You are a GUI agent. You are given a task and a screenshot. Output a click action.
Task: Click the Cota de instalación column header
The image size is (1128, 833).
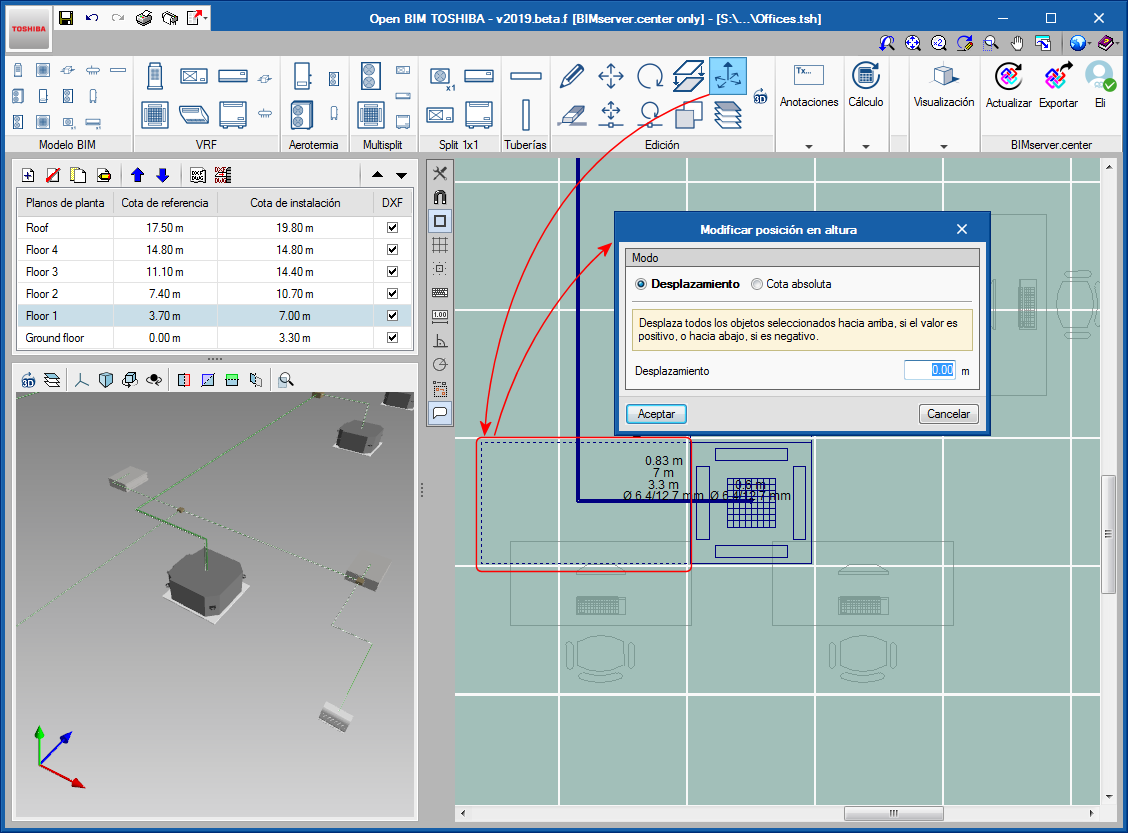[295, 203]
